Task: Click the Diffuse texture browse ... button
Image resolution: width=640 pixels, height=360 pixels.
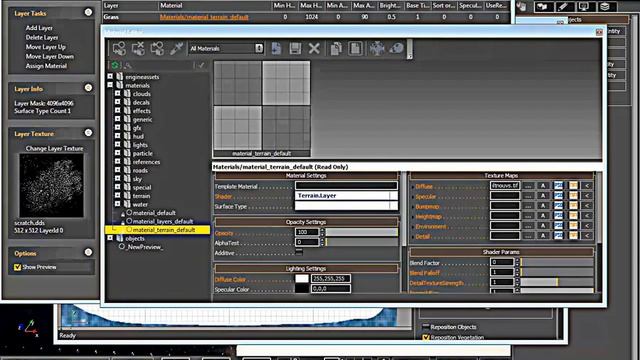Action: coord(528,186)
